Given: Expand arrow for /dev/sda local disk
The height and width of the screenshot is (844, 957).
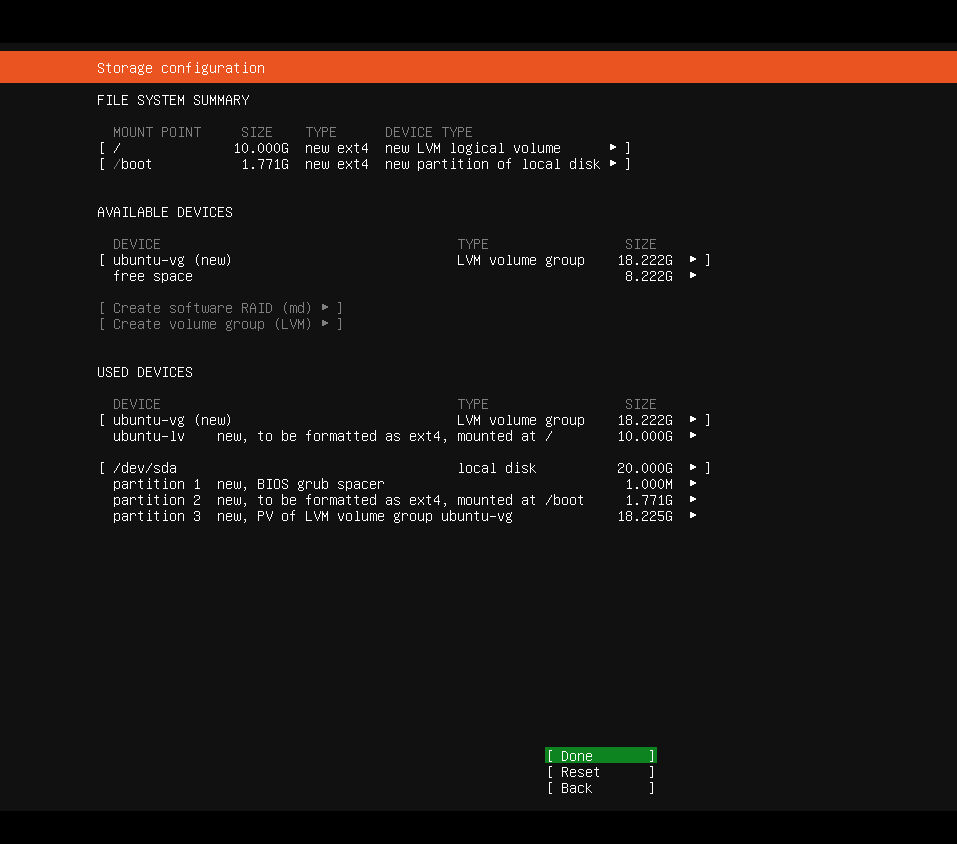Looking at the screenshot, I should [x=693, y=467].
